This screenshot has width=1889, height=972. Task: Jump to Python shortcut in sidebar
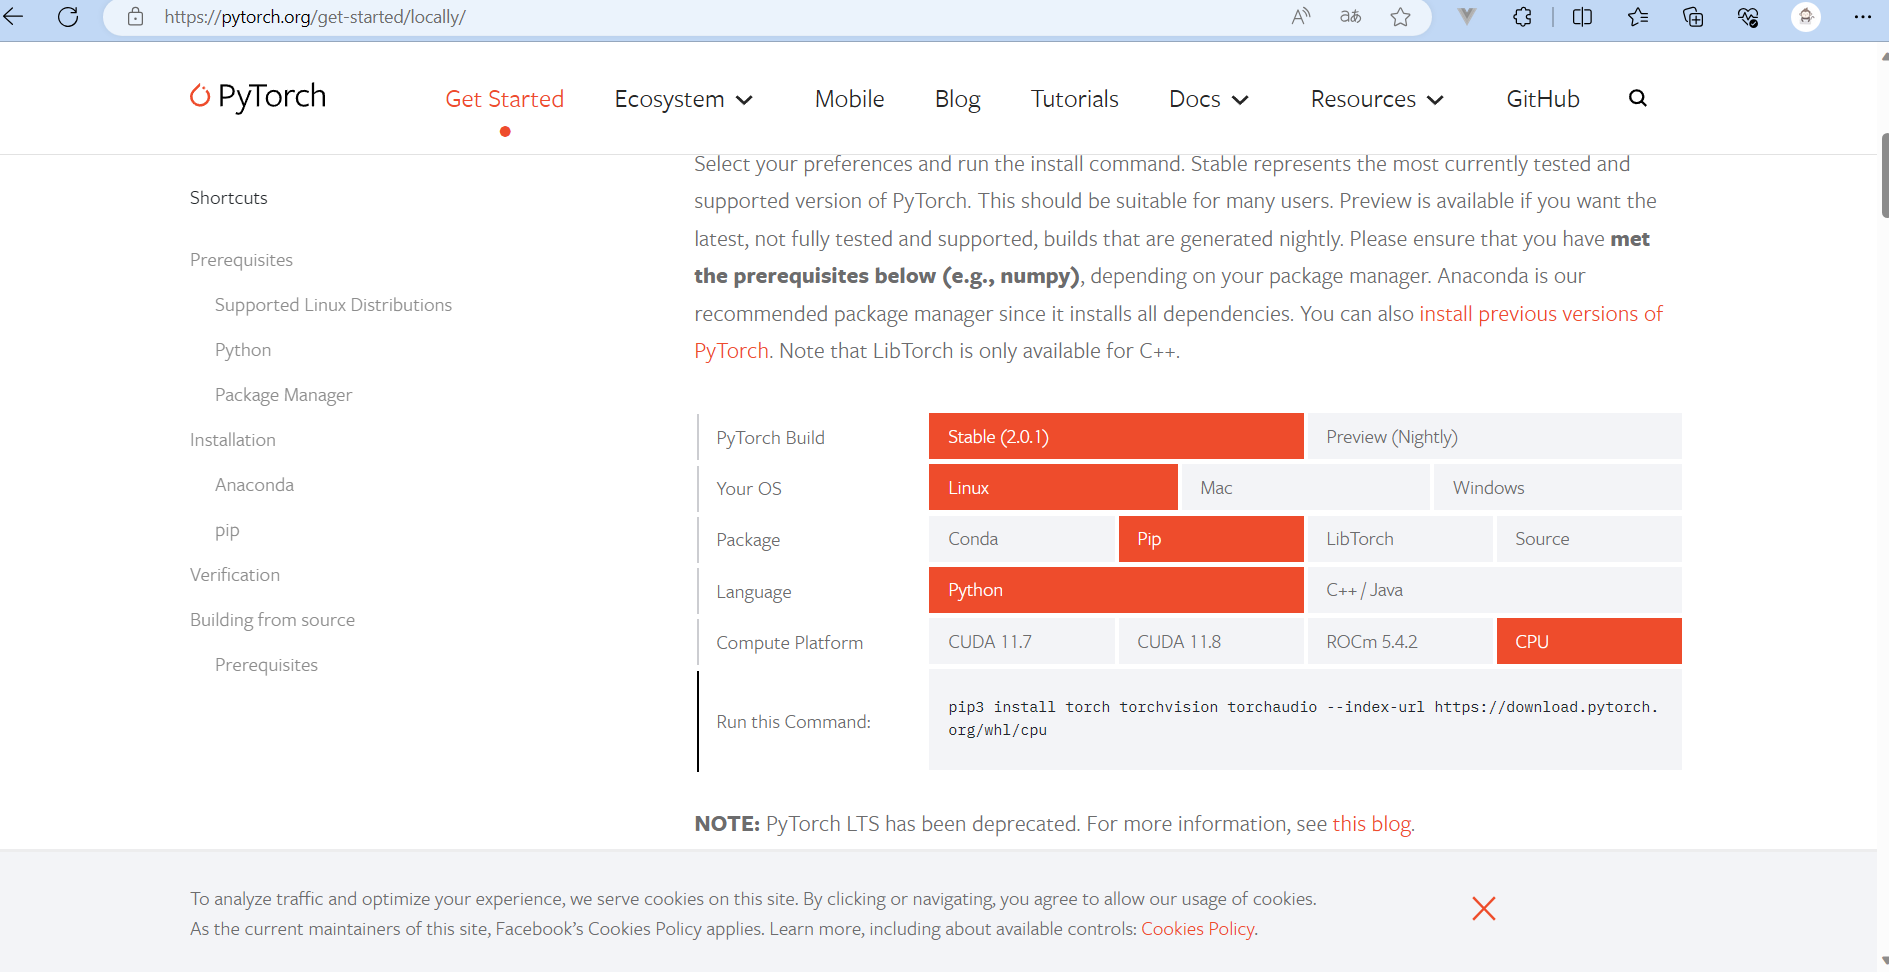[243, 350]
